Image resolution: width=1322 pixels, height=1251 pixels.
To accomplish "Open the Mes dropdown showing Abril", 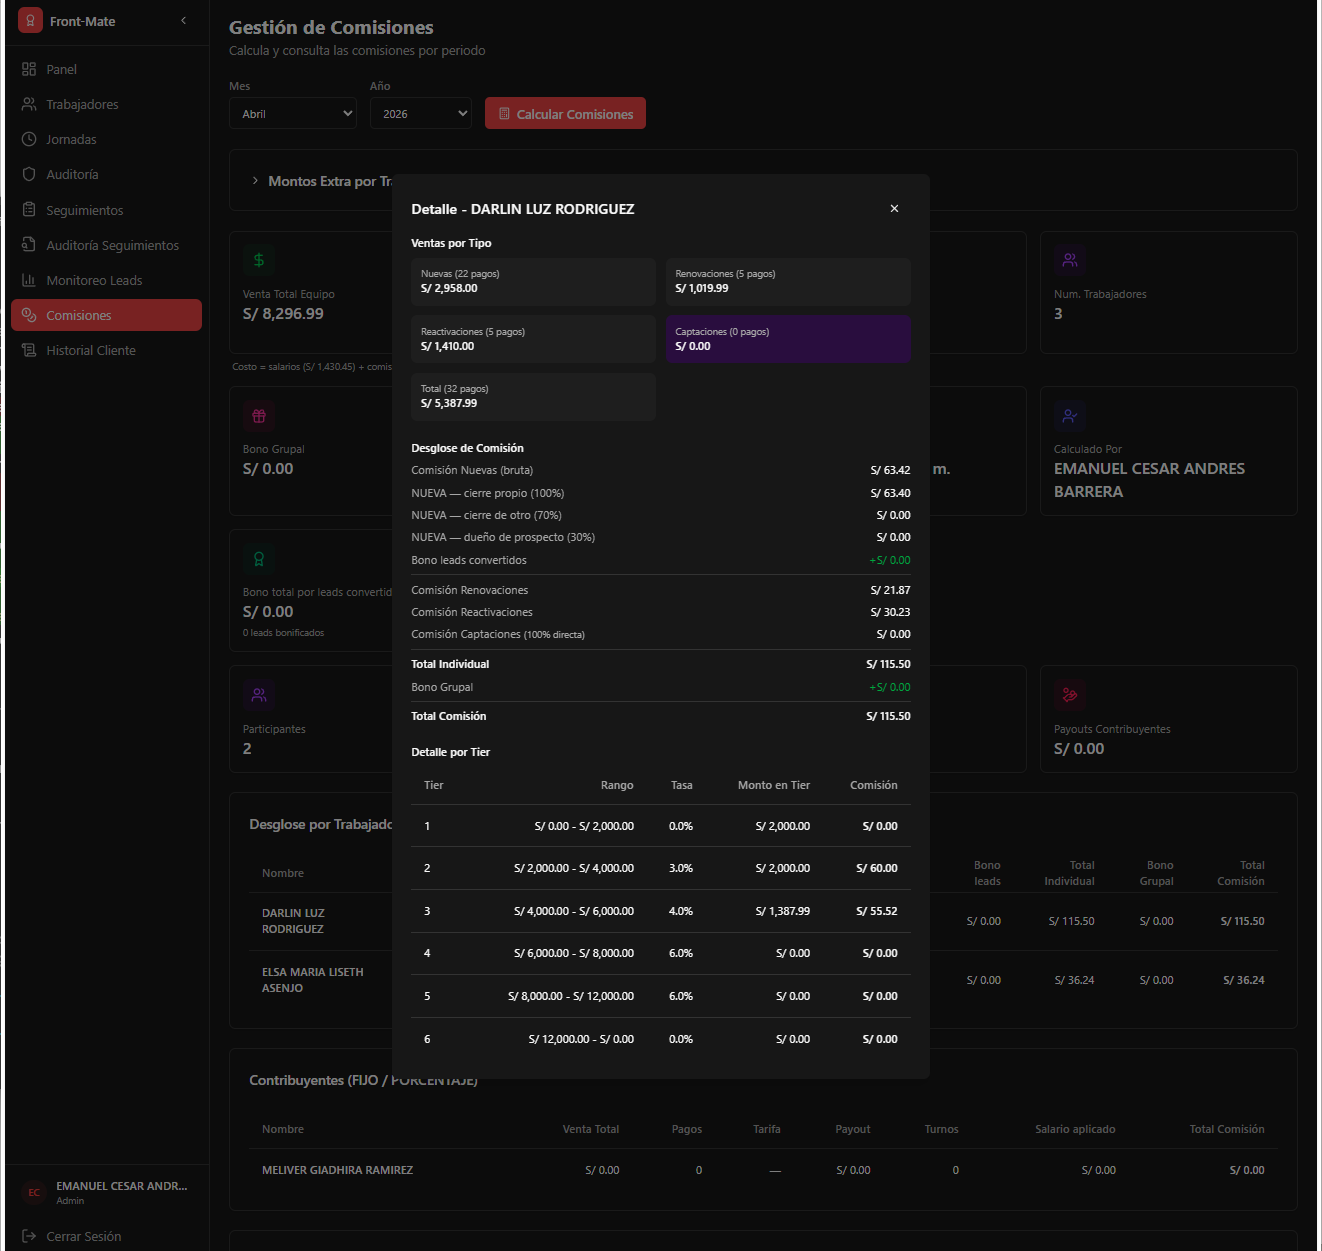I will tap(293, 113).
